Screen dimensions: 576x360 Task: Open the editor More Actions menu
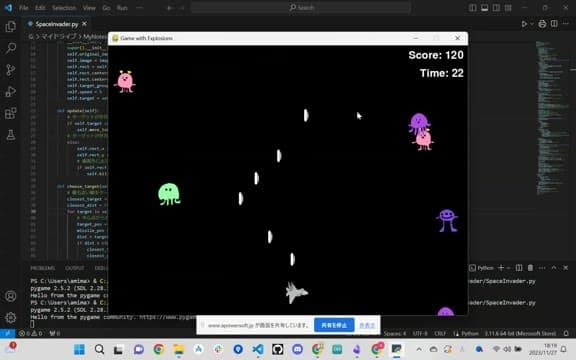pos(566,24)
